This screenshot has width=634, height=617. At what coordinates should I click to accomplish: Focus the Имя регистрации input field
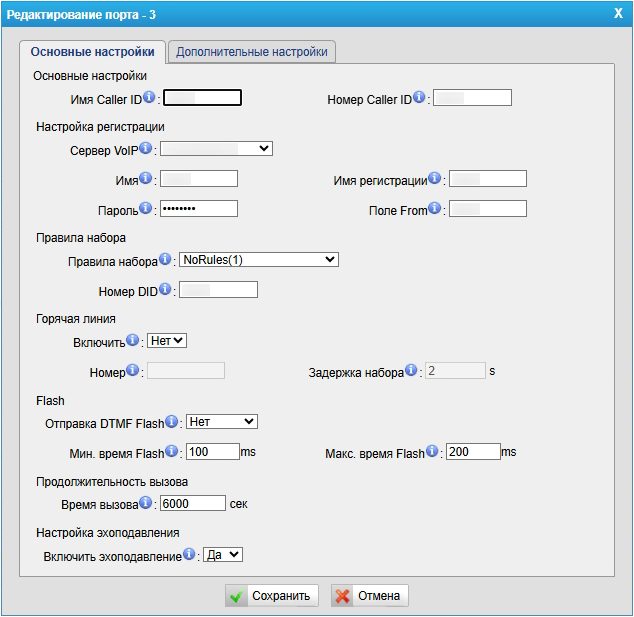coord(488,178)
